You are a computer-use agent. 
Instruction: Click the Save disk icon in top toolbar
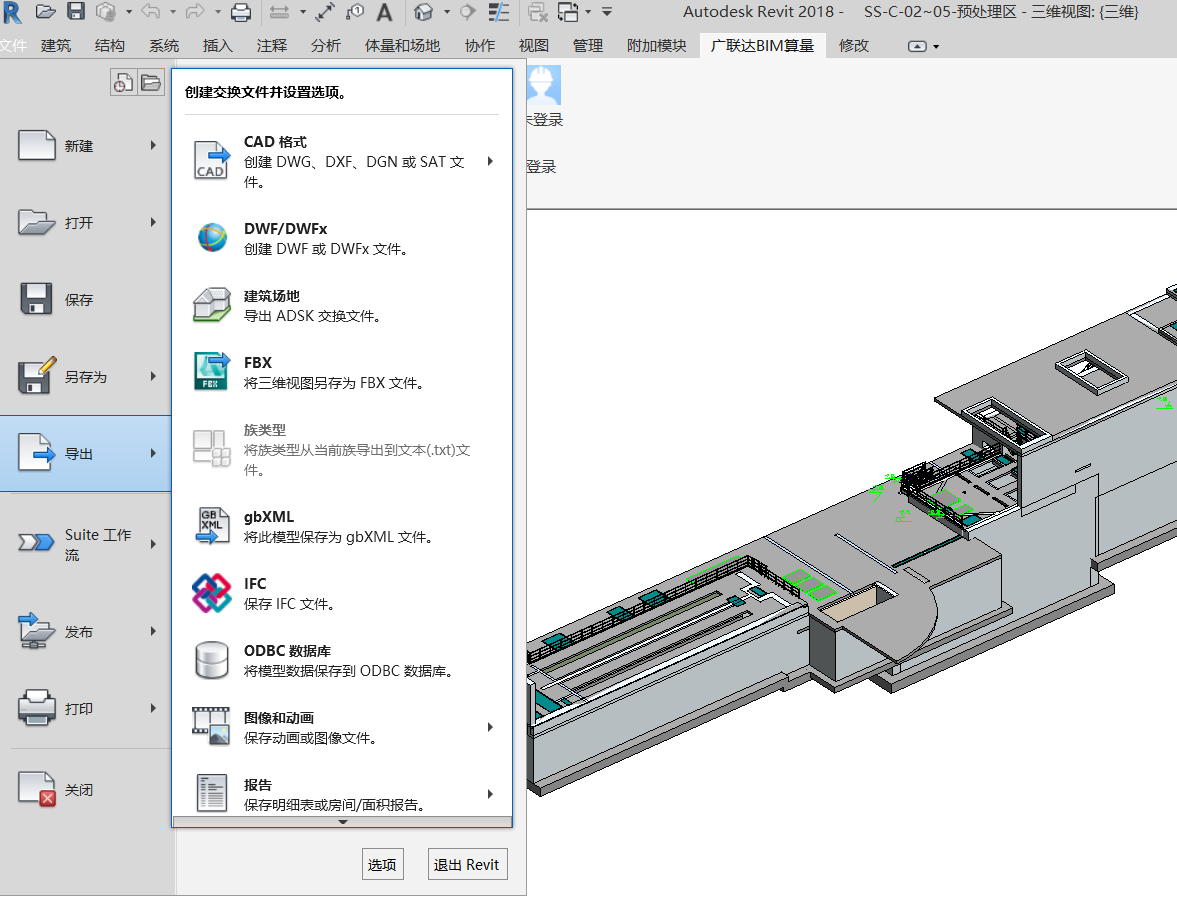pyautogui.click(x=76, y=12)
